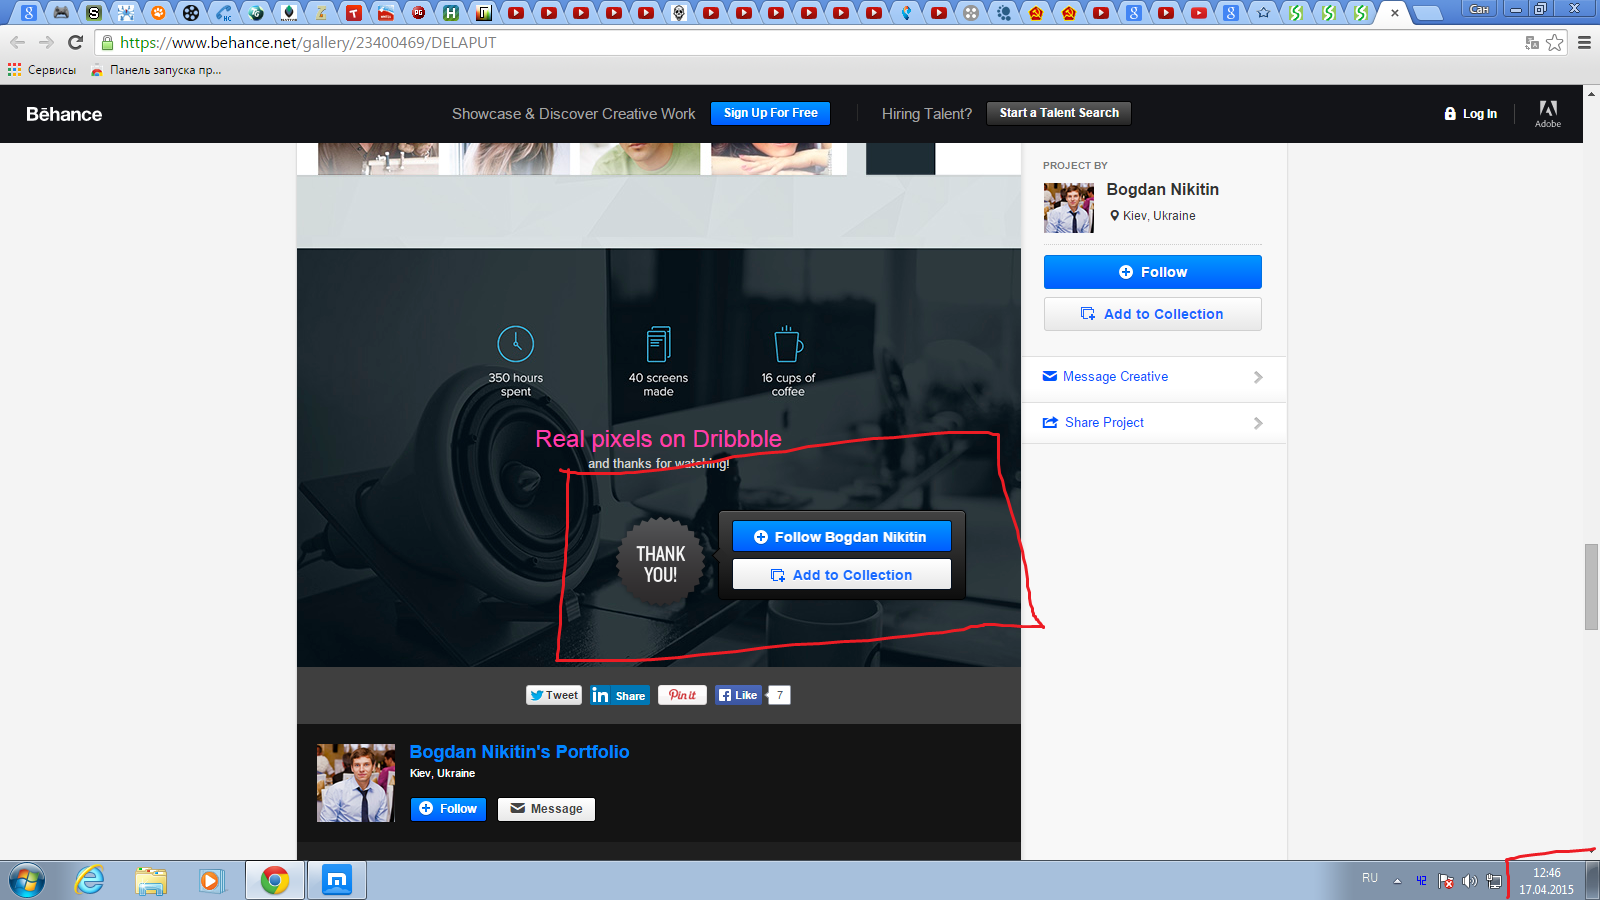
Task: Click the network tray icon
Action: pos(1494,881)
